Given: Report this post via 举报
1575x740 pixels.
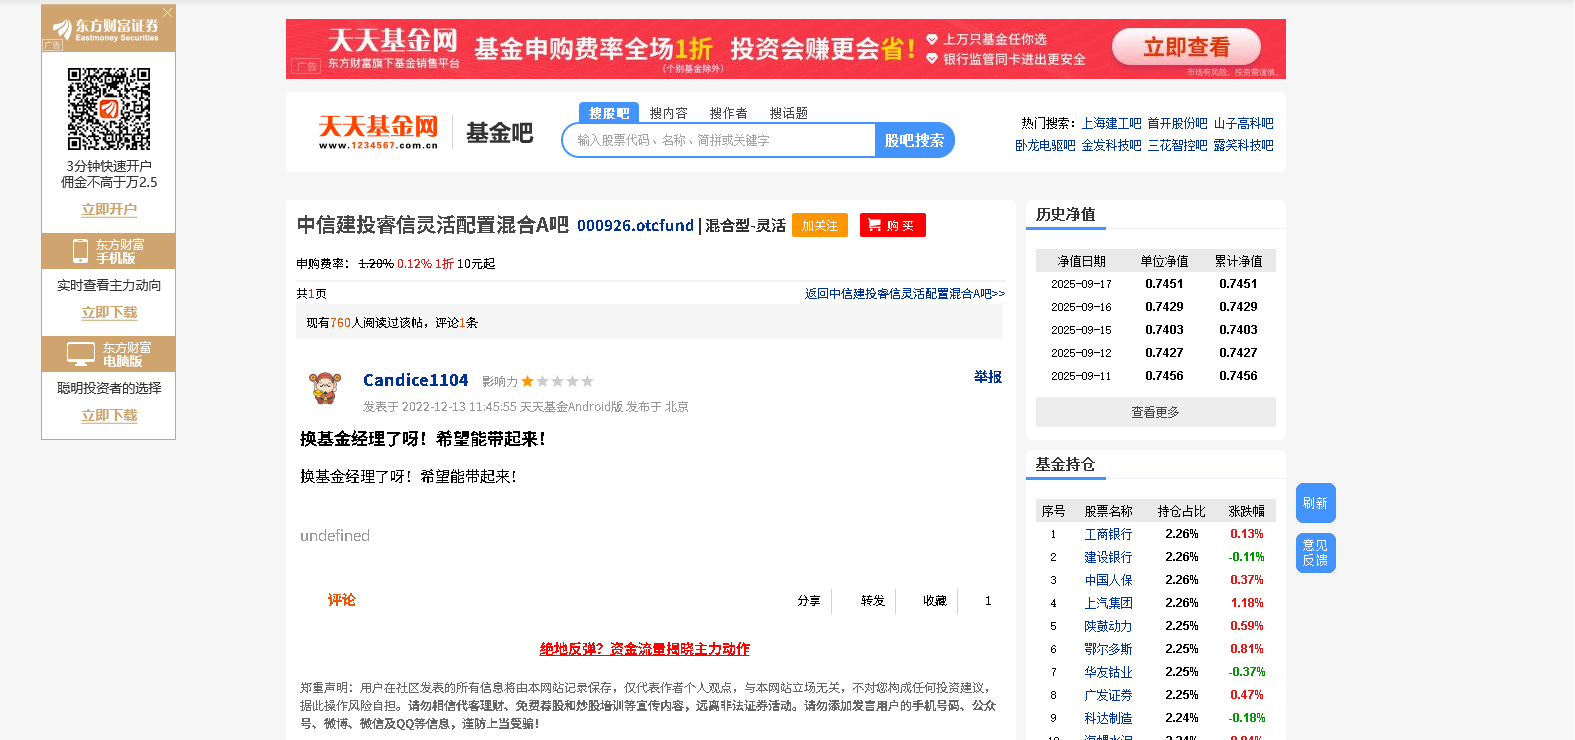Looking at the screenshot, I should (988, 377).
